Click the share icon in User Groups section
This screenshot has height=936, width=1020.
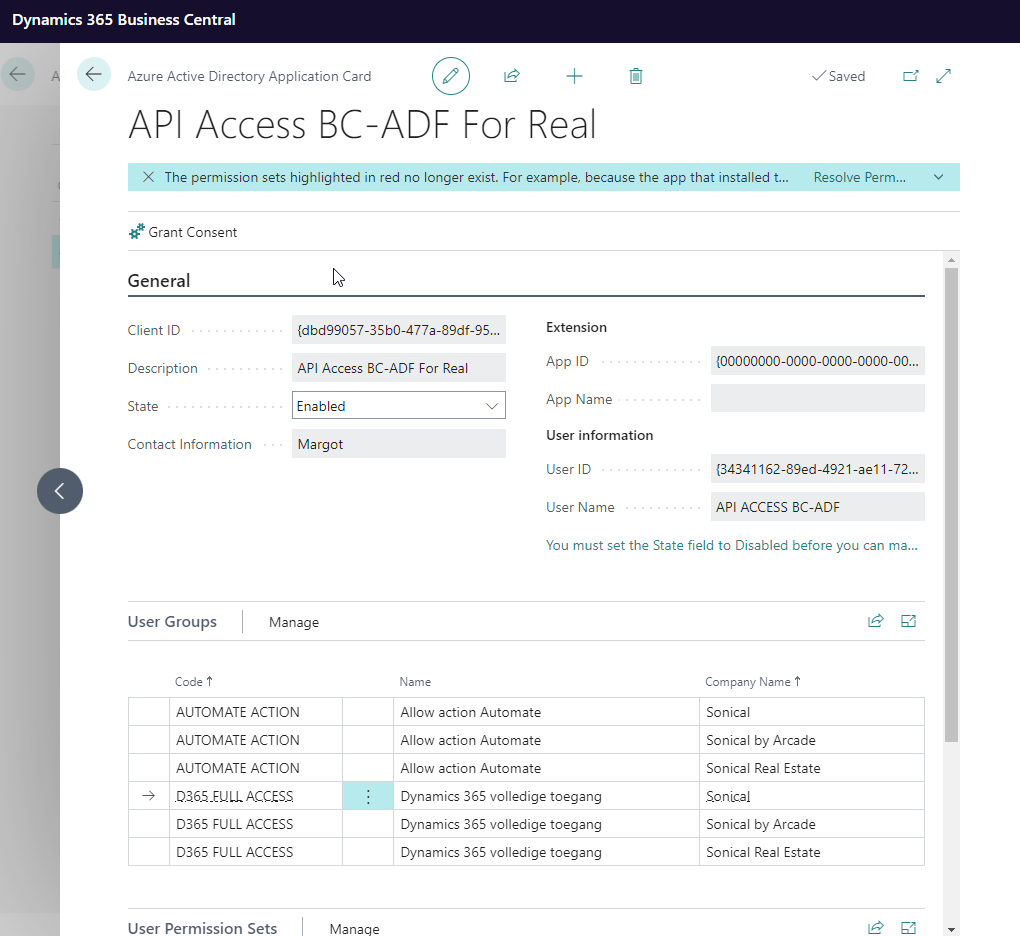click(876, 621)
